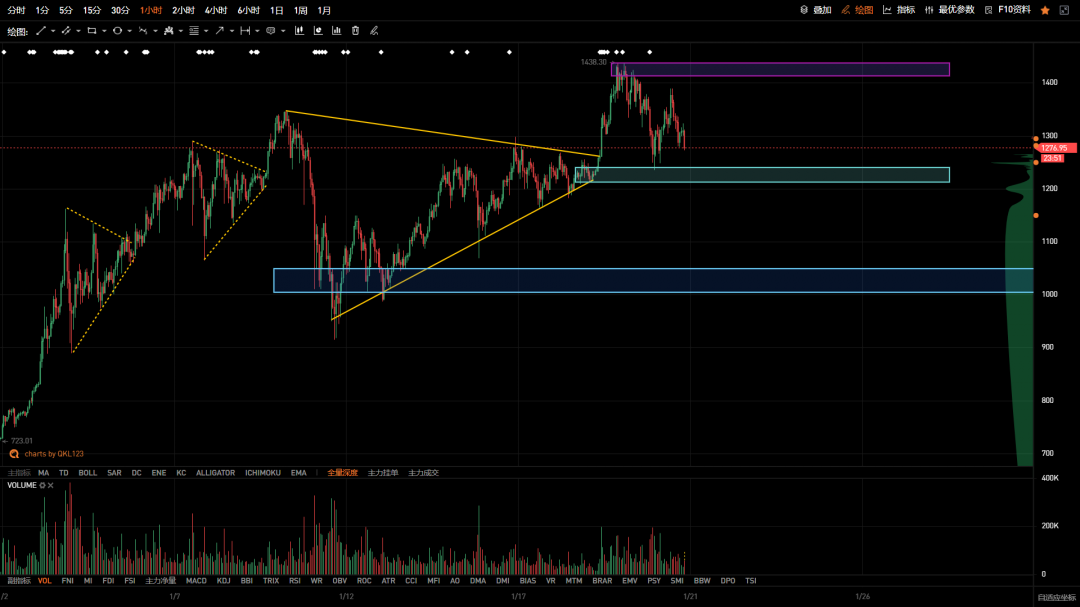The image size is (1080, 607).
Task: Enable the MACD sub-indicator
Action: [196, 582]
